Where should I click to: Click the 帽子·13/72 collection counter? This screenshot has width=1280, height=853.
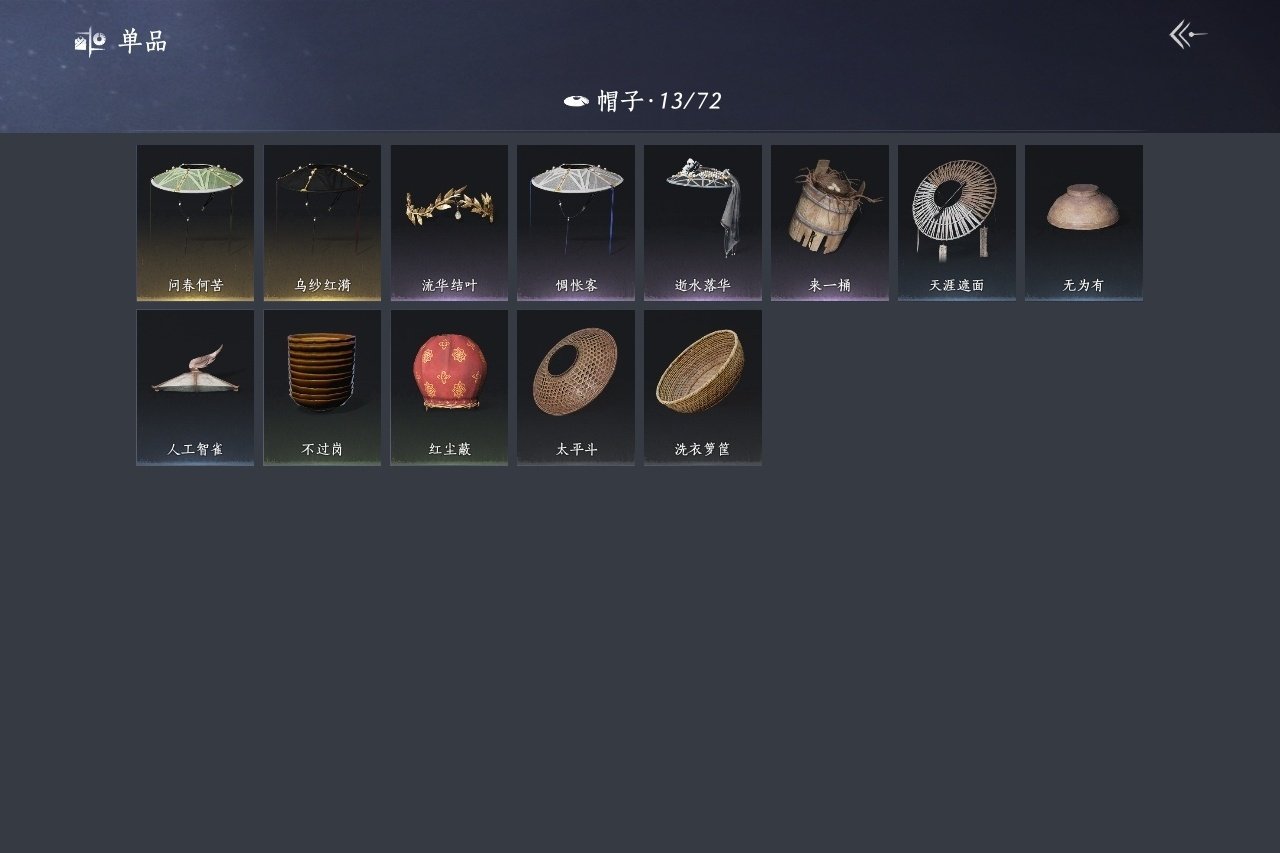coord(660,101)
